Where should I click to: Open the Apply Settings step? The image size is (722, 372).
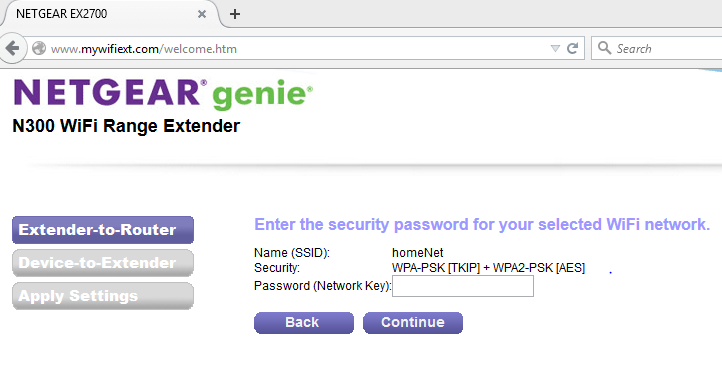[103, 296]
